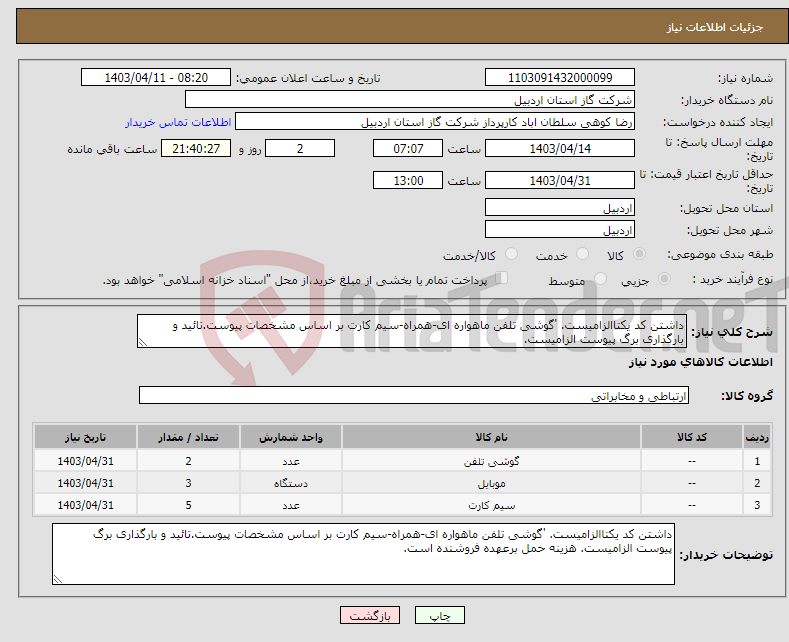
Task: Click the بازگشت back button
Action: (x=370, y=615)
